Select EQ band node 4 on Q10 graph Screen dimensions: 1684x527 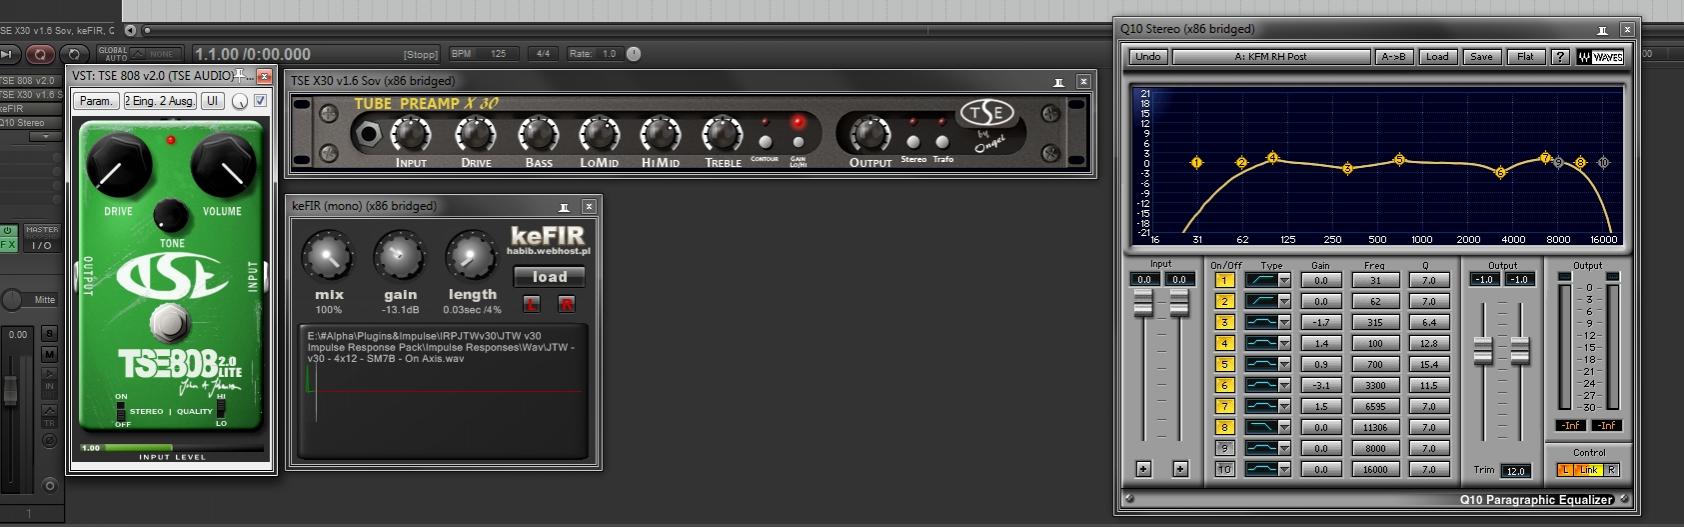coord(1273,158)
